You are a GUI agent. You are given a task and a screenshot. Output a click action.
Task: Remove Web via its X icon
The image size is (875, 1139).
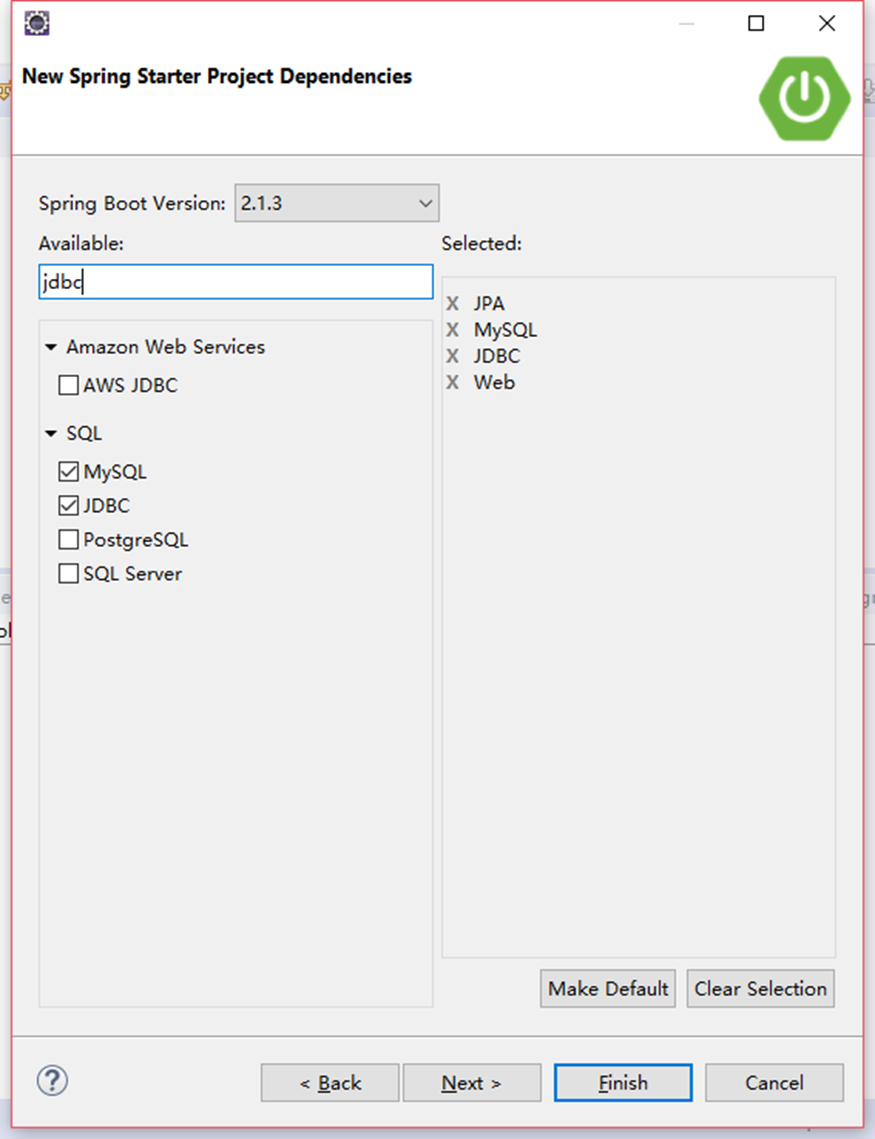[x=452, y=382]
